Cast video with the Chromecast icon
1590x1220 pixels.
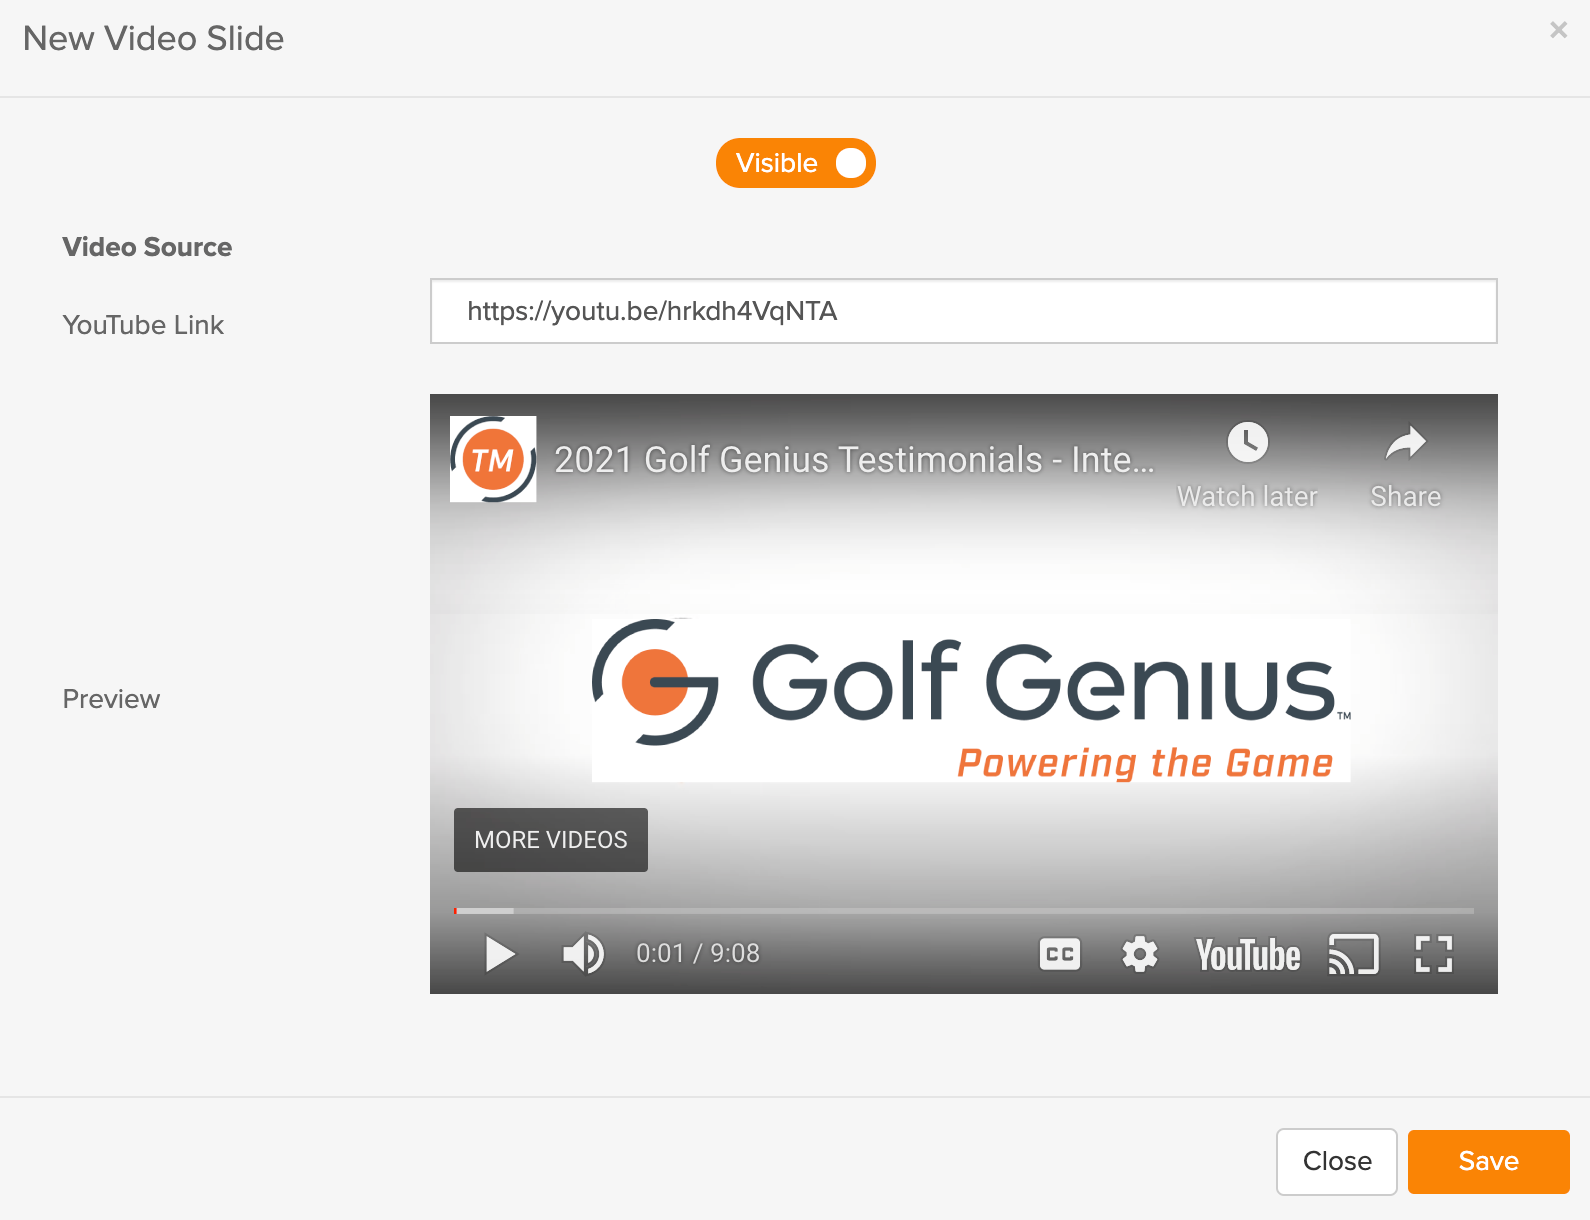pos(1353,954)
